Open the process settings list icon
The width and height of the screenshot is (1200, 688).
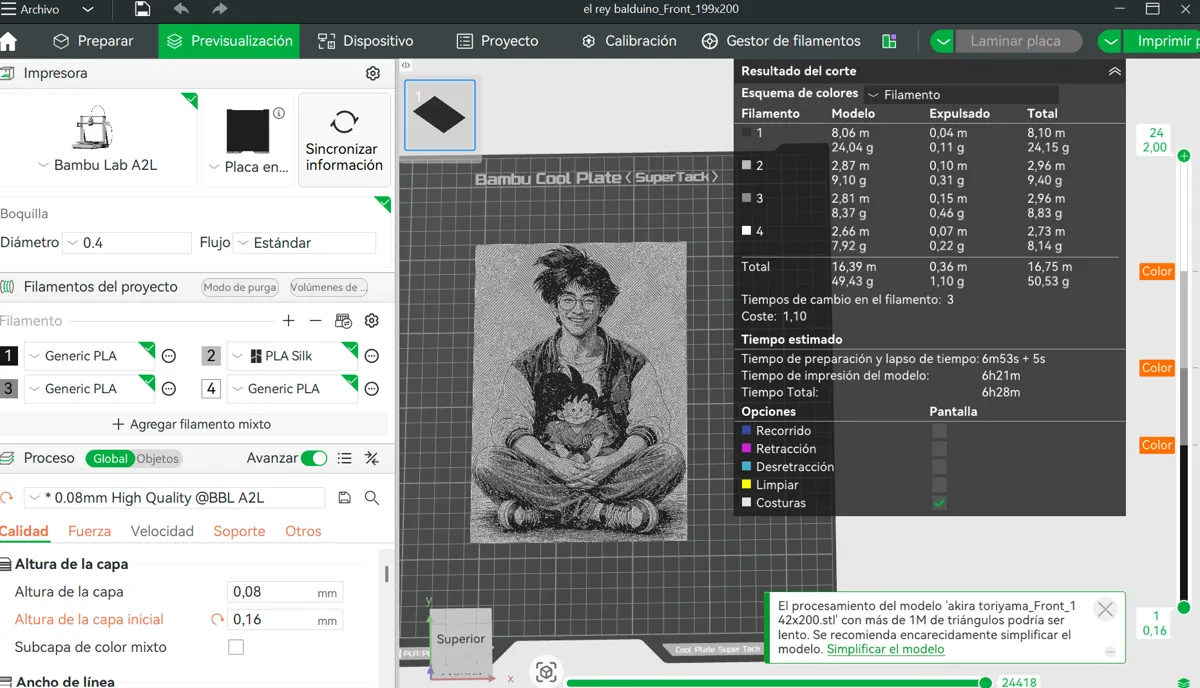(345, 458)
